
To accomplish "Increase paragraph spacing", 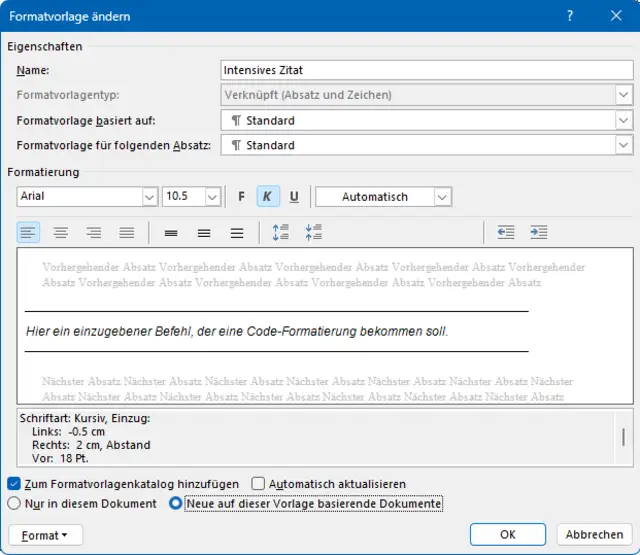I will 281,232.
